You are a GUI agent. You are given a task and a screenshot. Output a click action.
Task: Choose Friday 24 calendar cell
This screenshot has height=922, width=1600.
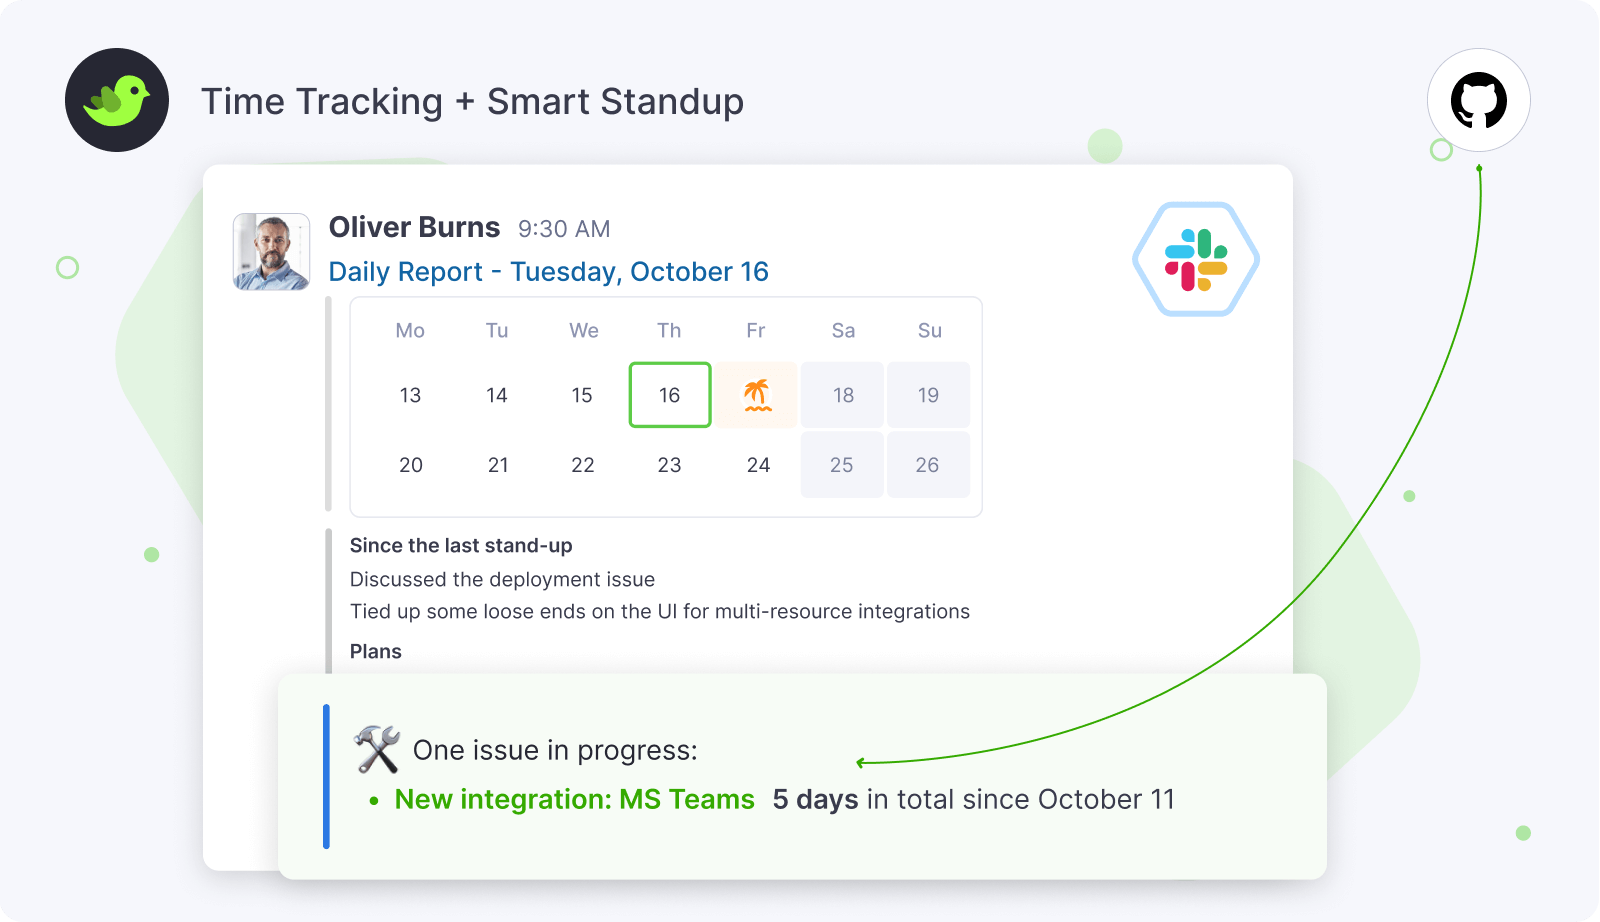point(758,465)
